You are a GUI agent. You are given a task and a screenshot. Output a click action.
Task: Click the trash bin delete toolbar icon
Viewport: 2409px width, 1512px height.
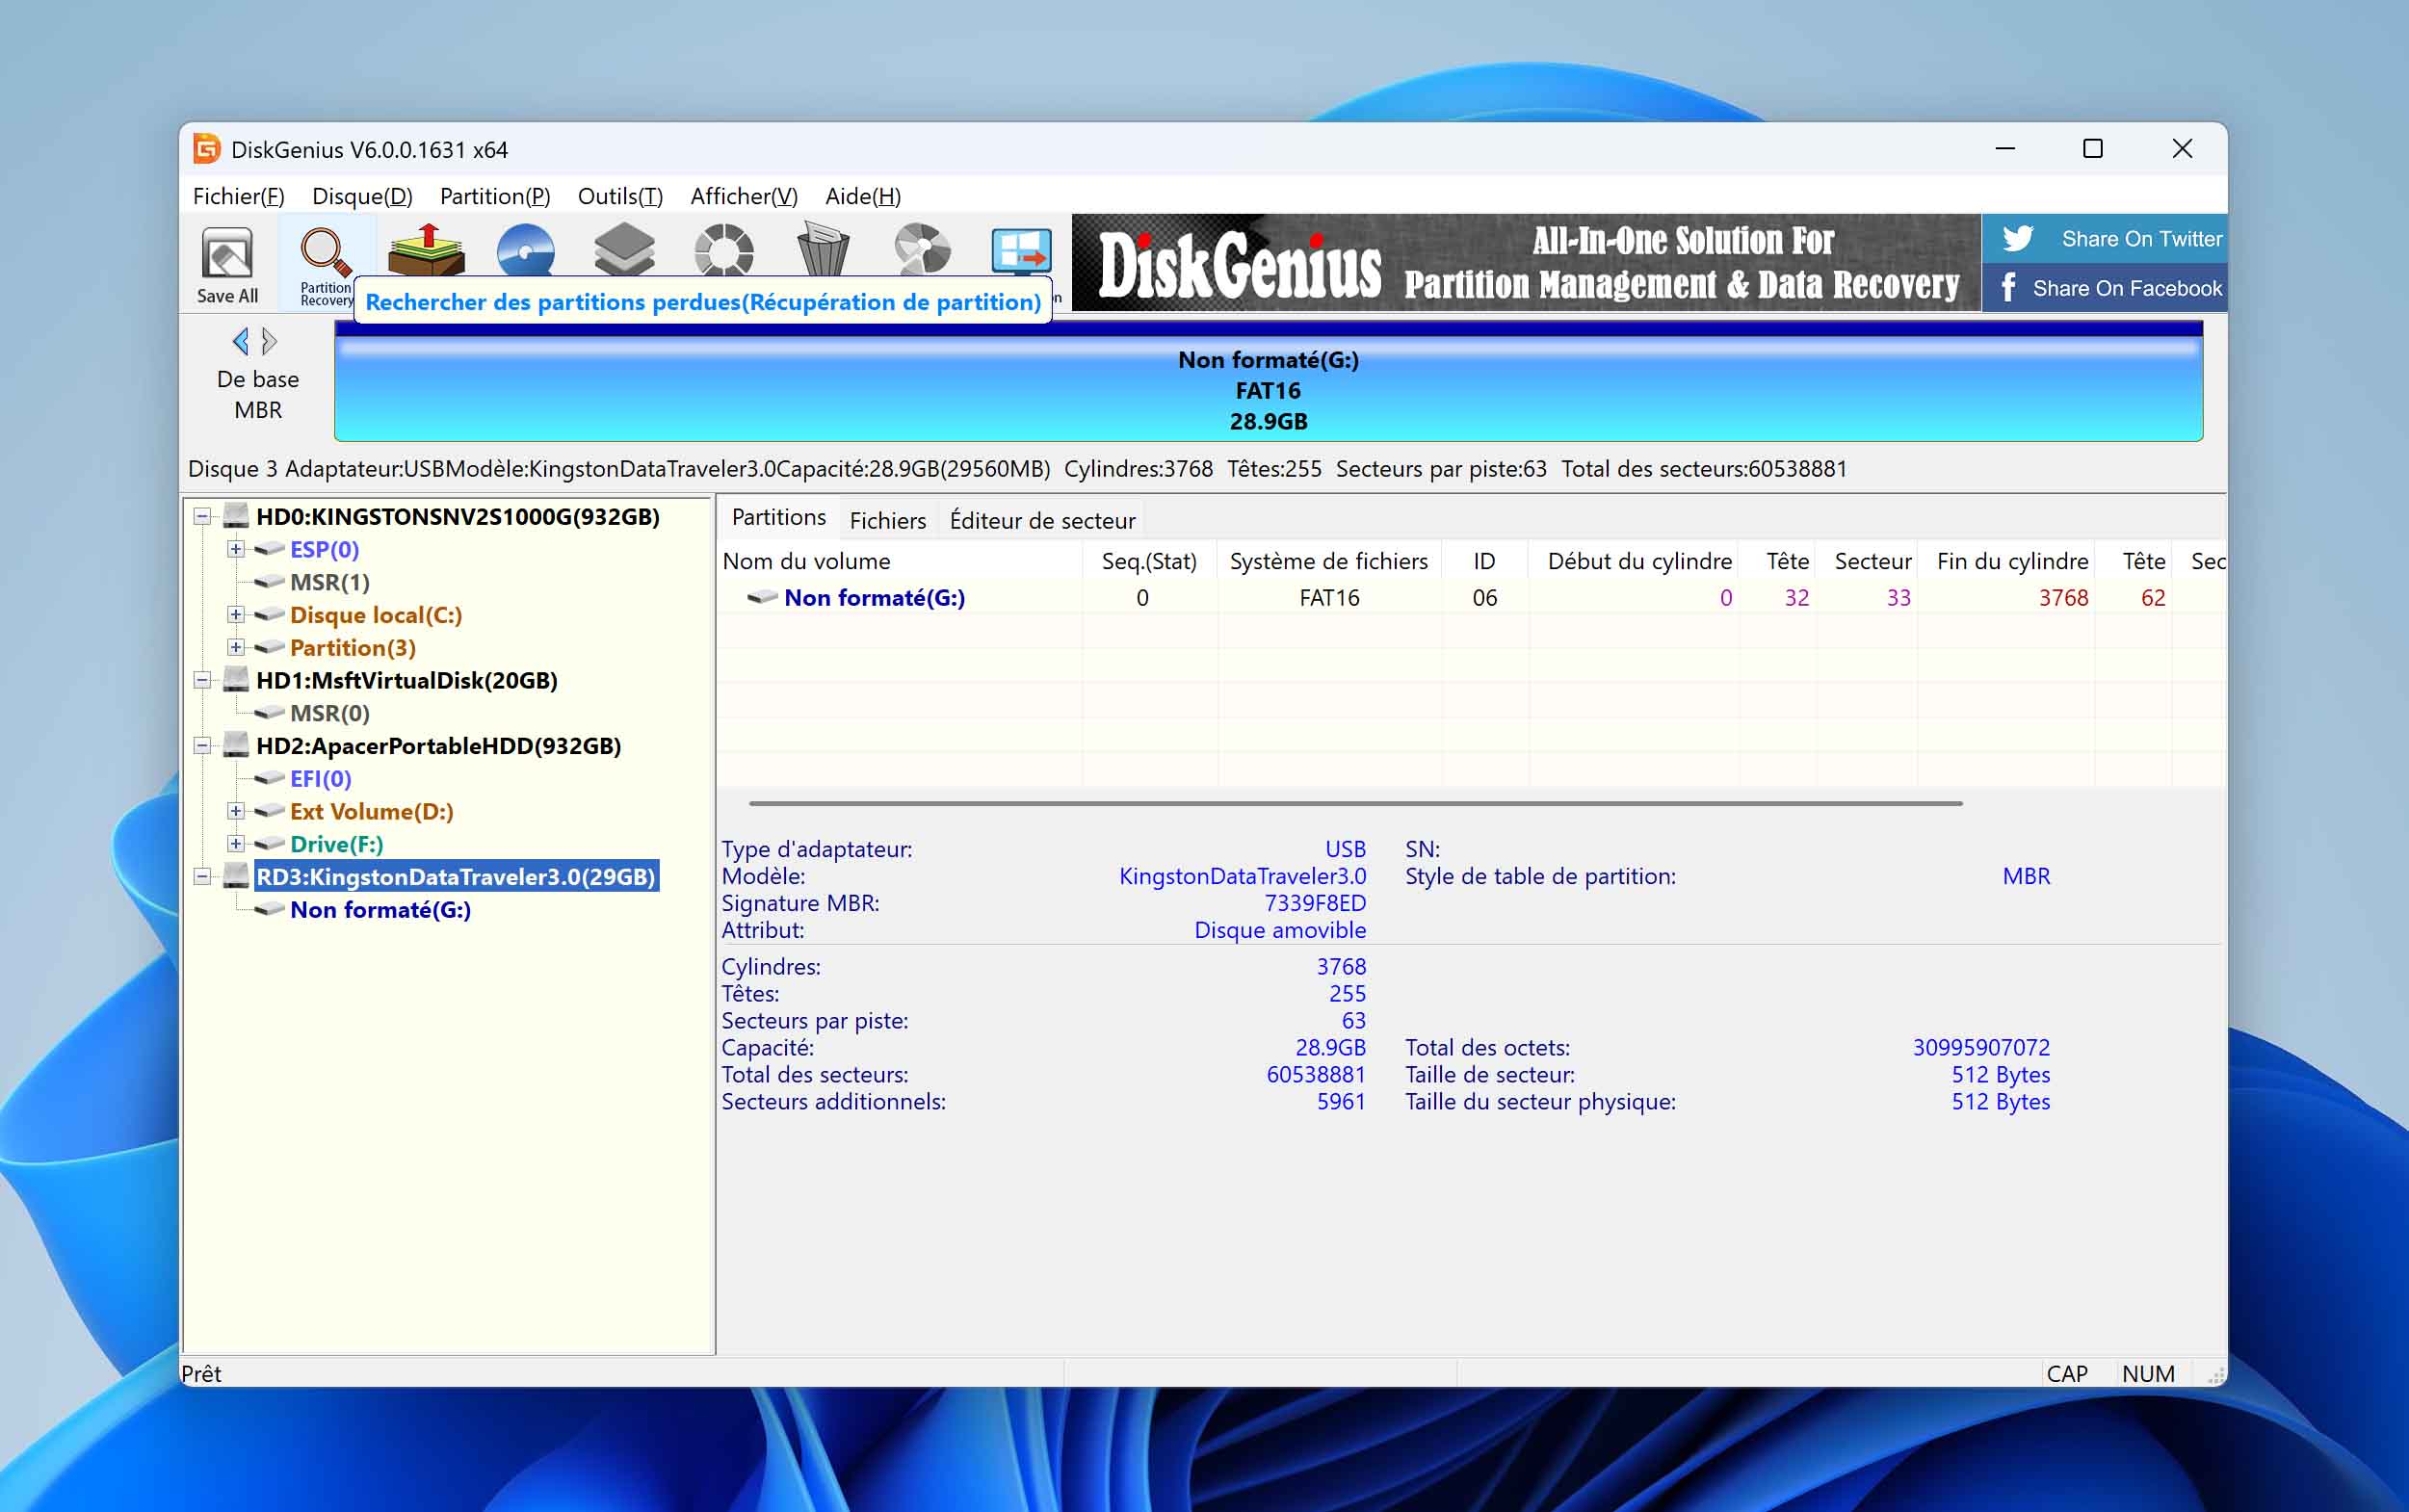(x=822, y=249)
